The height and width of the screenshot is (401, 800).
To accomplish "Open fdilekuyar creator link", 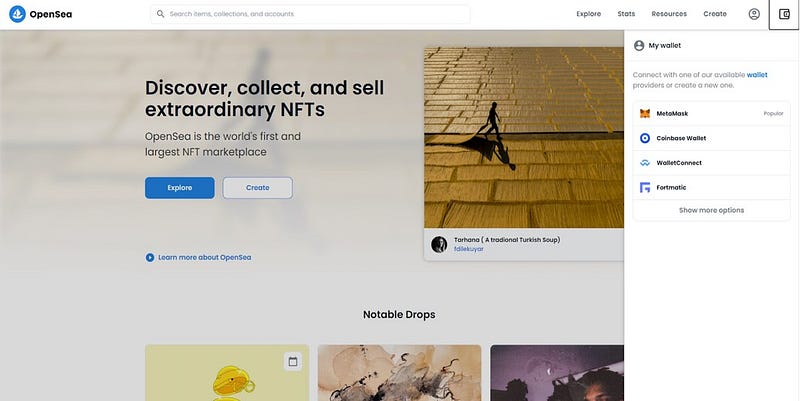I will 468,249.
